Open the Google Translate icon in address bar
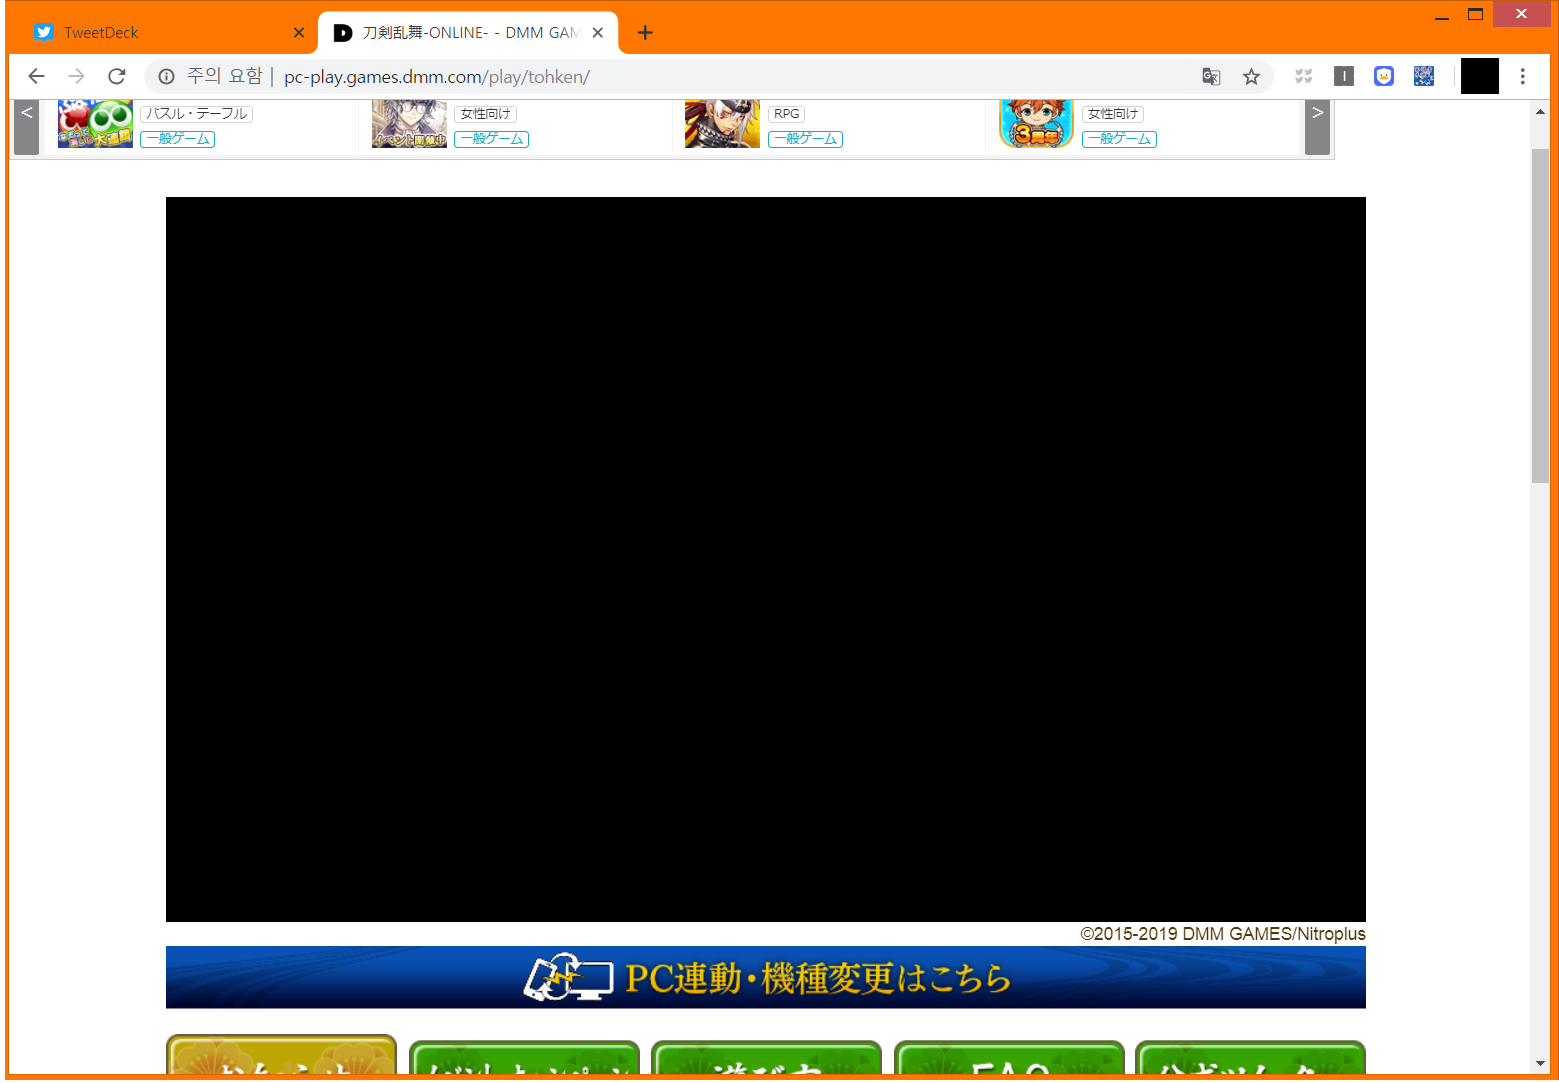This screenshot has width=1559, height=1083. [x=1211, y=76]
